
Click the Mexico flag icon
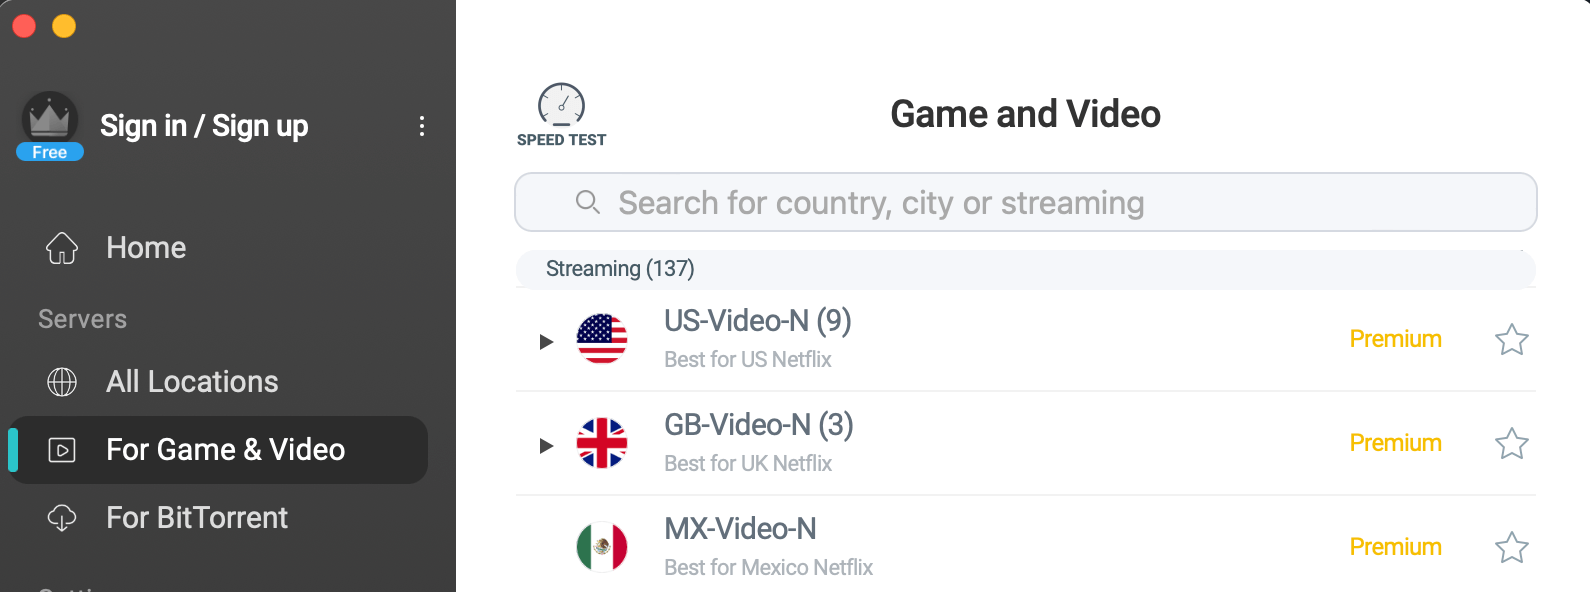602,547
